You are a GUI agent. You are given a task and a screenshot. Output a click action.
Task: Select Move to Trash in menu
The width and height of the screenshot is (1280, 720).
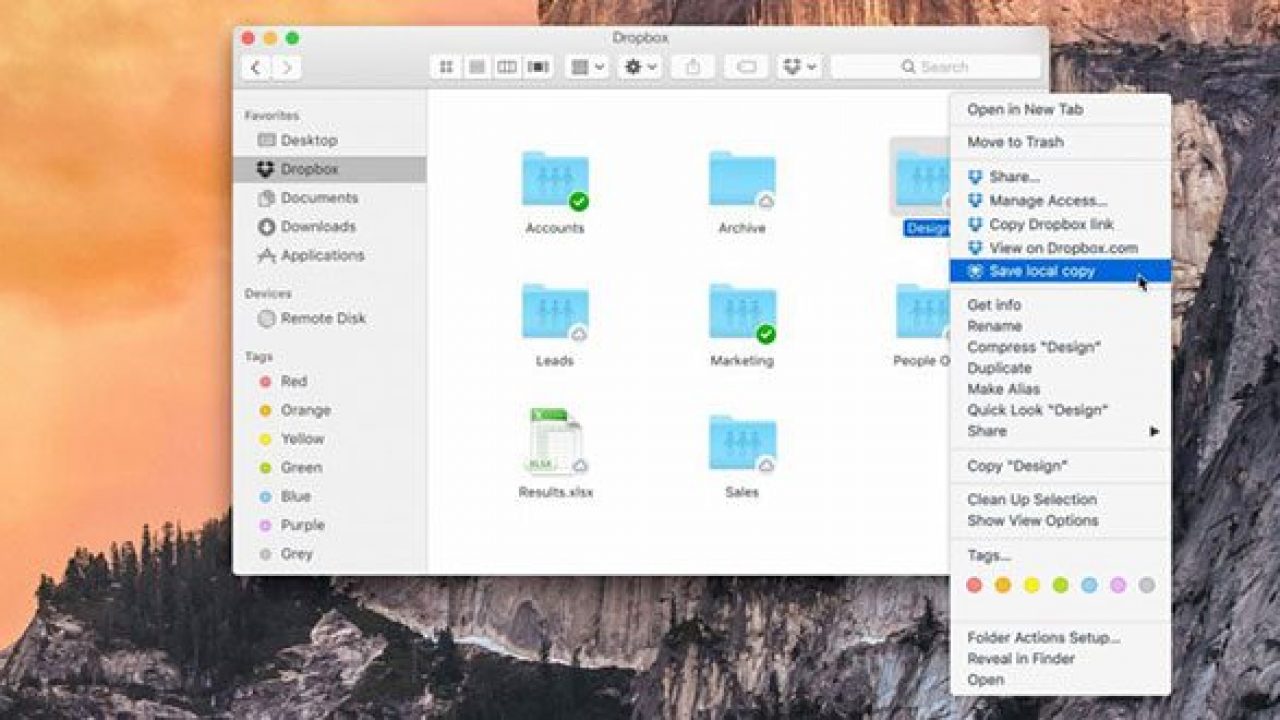pos(1015,142)
